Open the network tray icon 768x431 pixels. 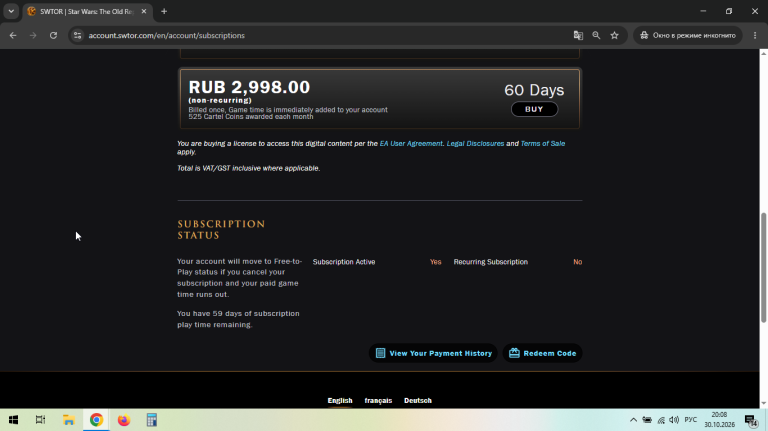661,420
